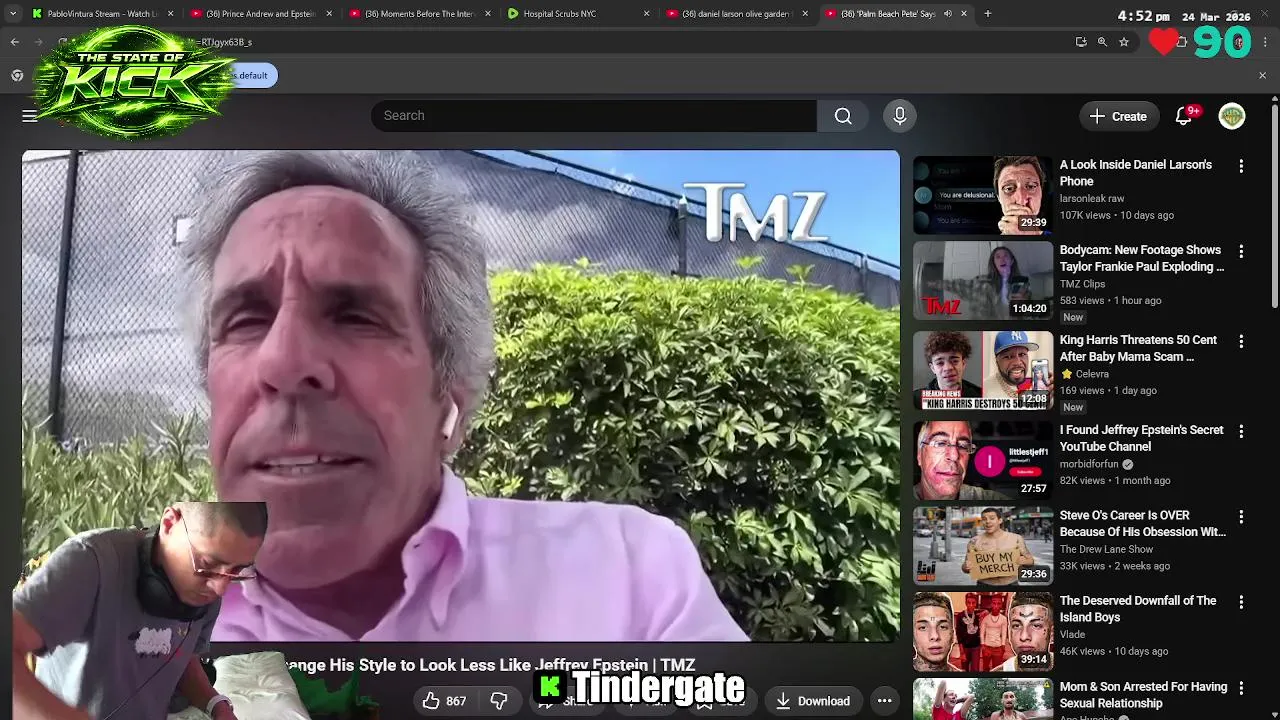Click the Island Boys 39:14 thumbnail
Screen dimensions: 1280x720
point(983,631)
